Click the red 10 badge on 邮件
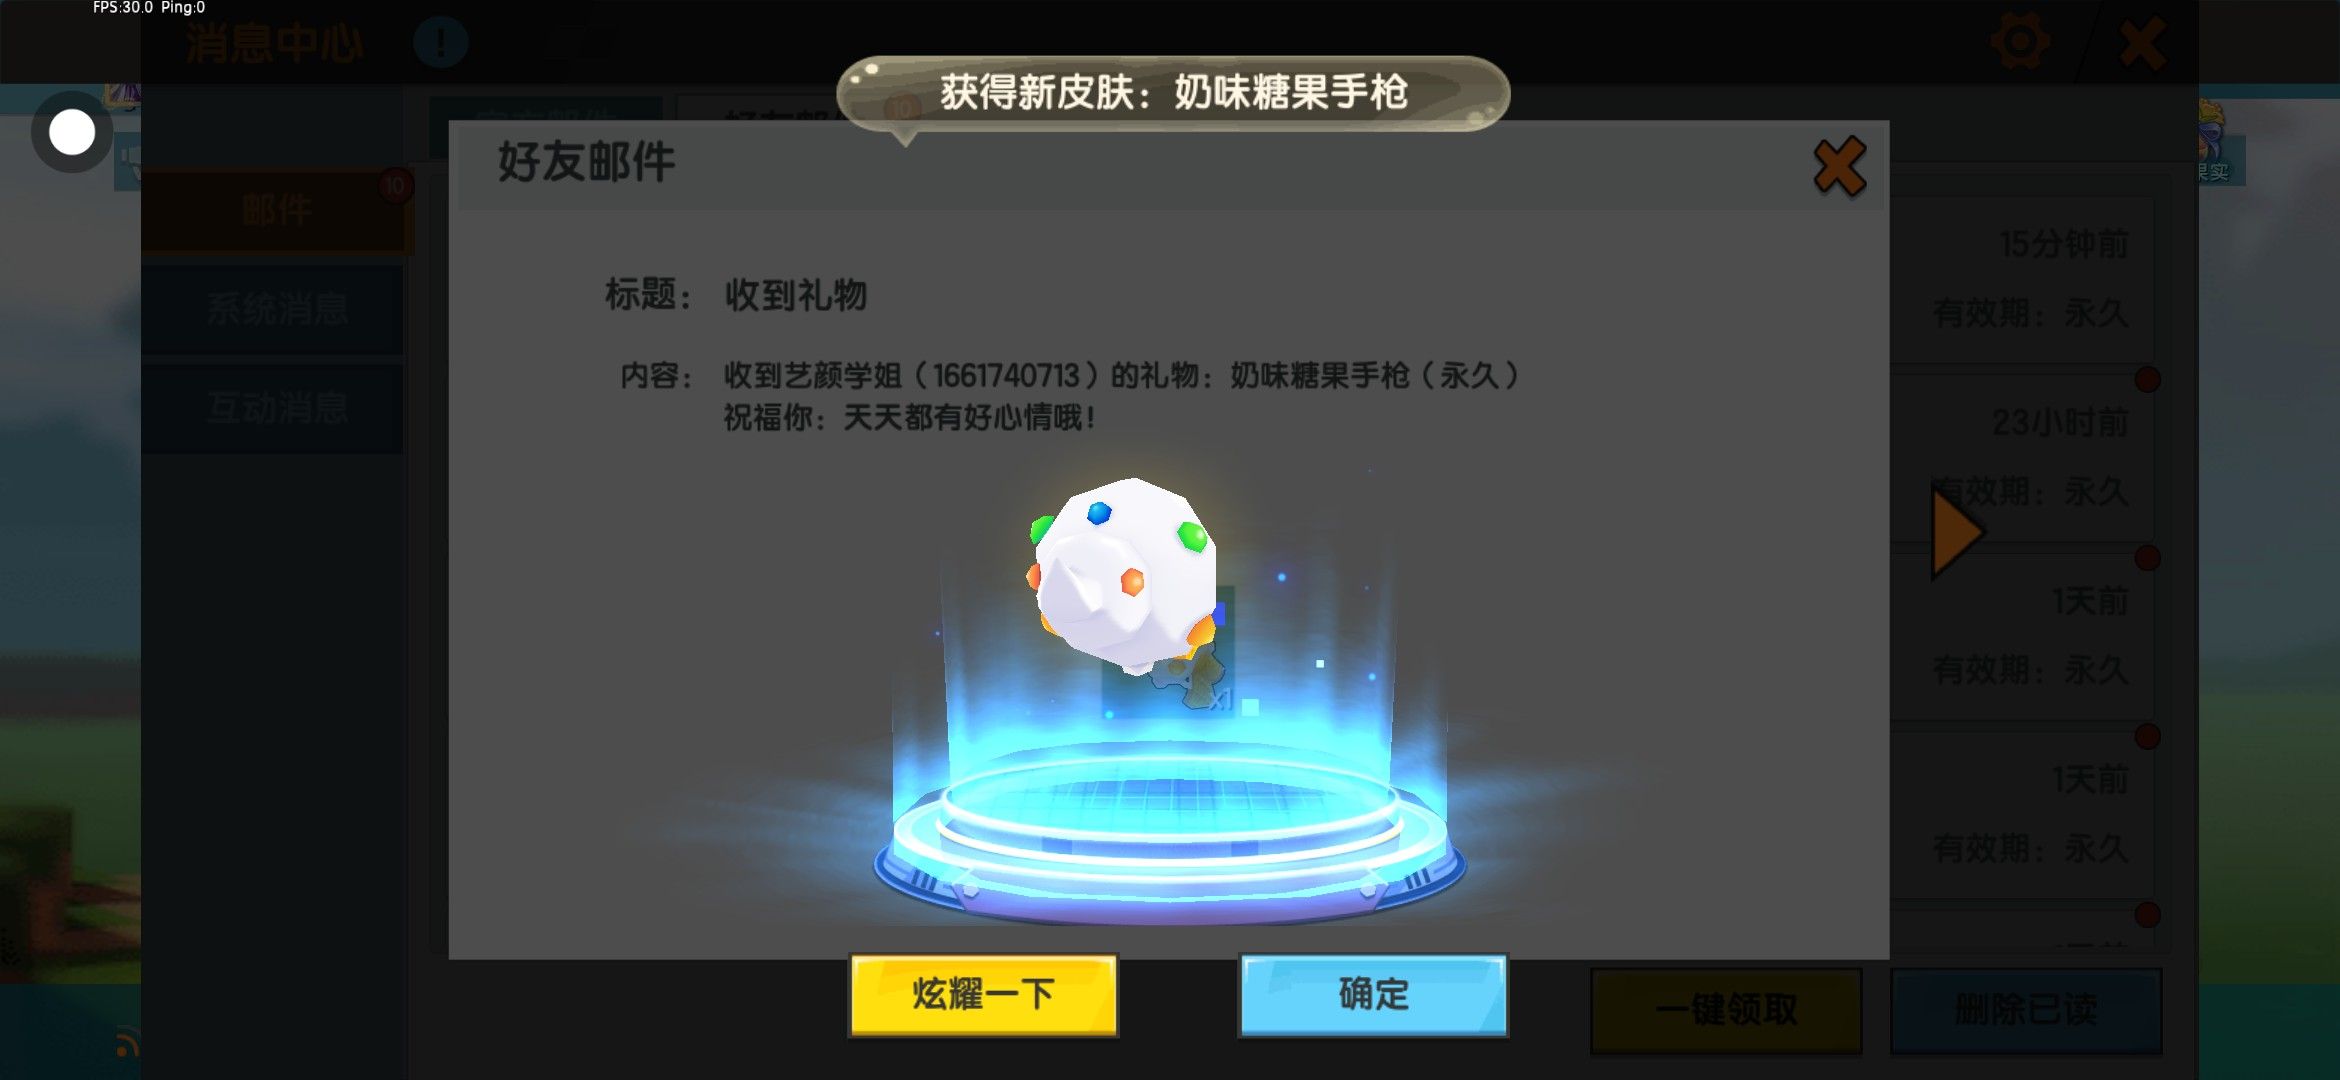Screen dimensions: 2340x1080 point(395,186)
